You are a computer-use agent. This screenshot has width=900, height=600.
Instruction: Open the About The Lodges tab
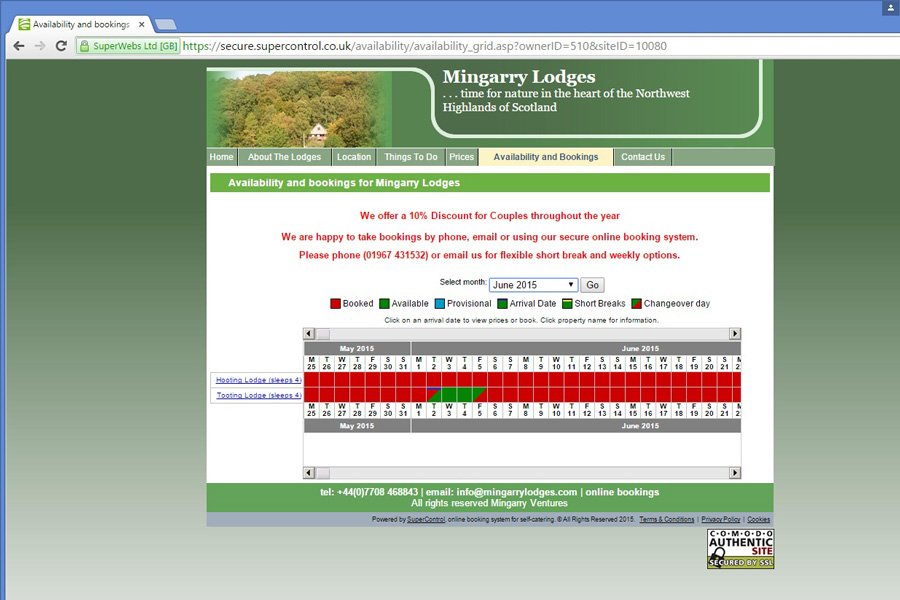tap(284, 157)
